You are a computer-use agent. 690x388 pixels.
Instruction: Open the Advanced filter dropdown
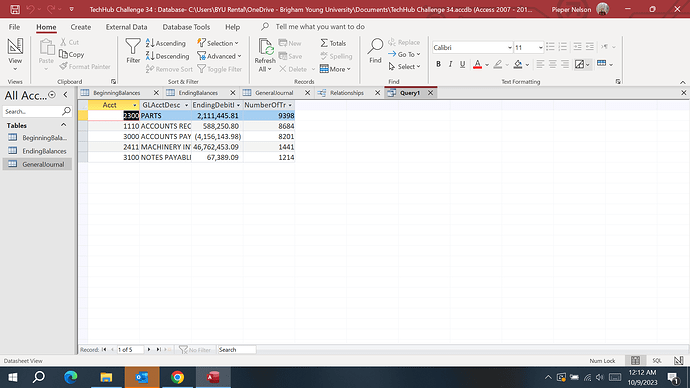[x=219, y=56]
